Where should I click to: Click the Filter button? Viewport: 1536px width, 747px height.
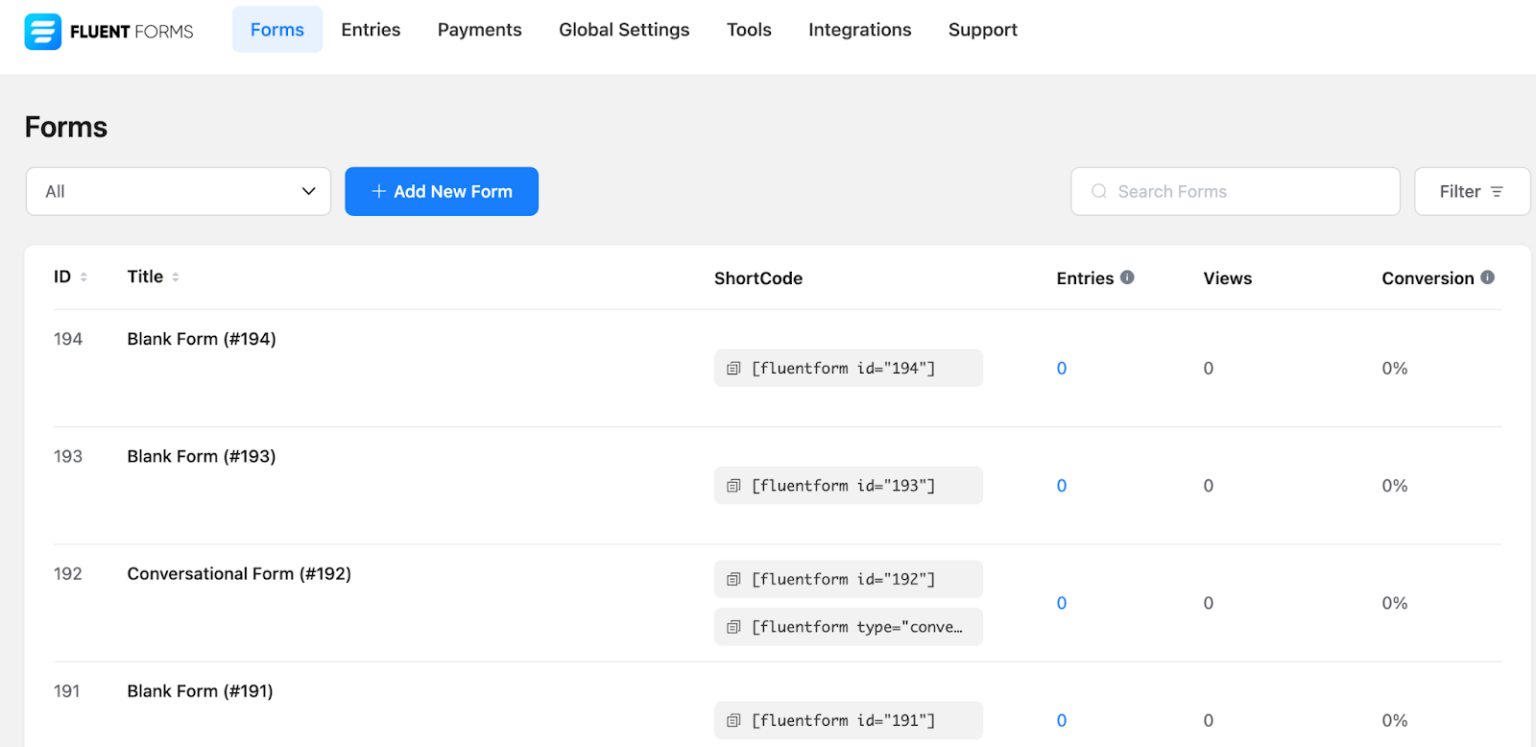coord(1472,191)
